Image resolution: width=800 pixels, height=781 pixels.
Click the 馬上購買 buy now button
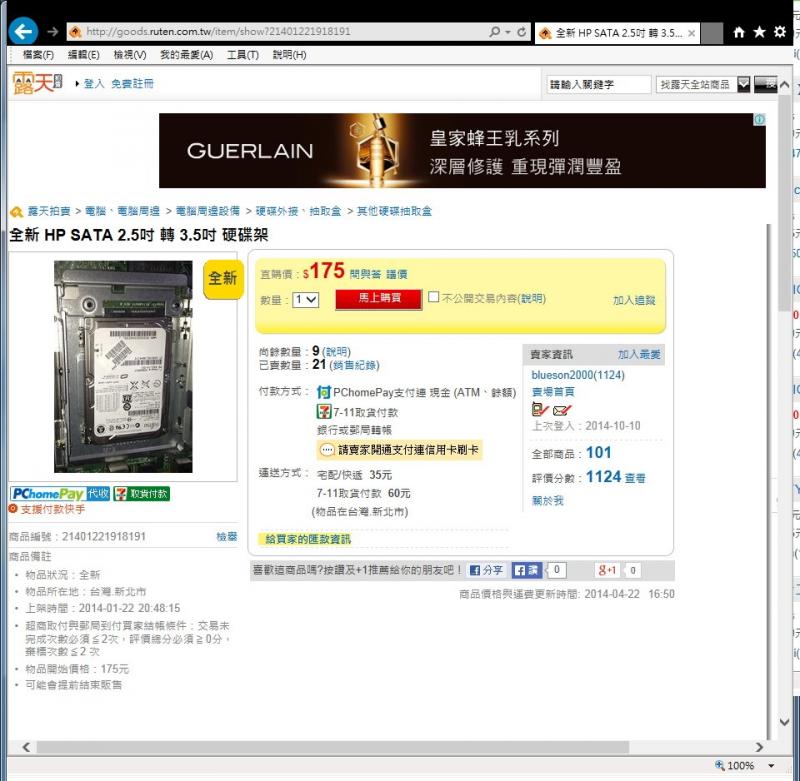(379, 299)
